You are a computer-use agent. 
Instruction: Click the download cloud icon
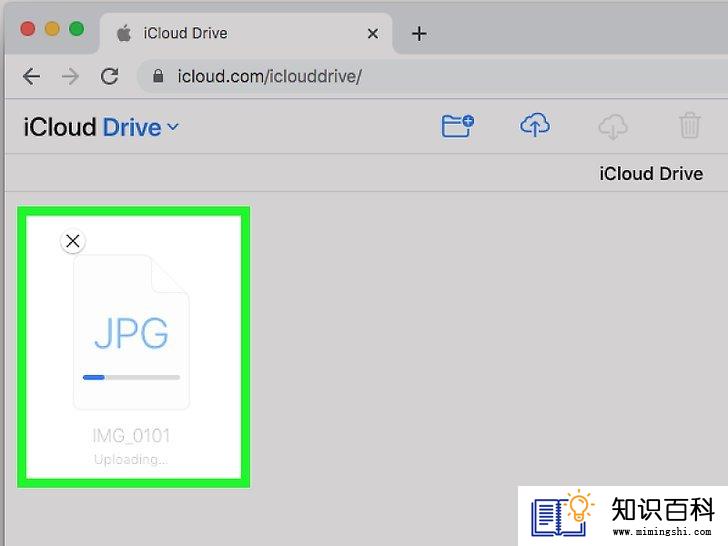pyautogui.click(x=613, y=126)
